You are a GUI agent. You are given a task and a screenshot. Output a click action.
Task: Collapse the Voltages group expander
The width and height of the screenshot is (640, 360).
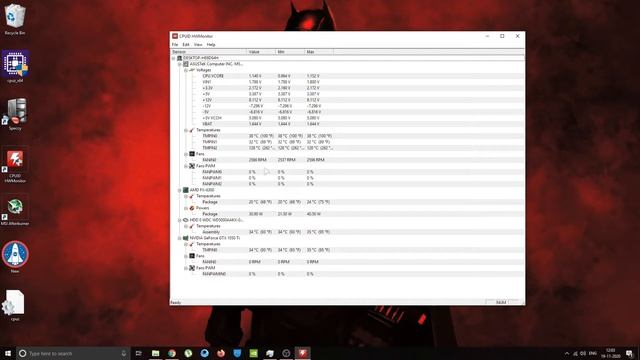point(186,70)
